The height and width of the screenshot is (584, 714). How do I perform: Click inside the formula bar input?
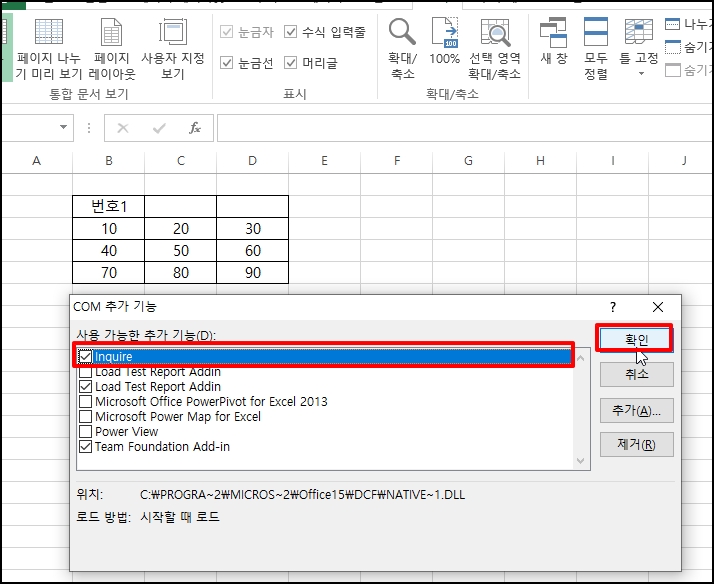coord(464,128)
